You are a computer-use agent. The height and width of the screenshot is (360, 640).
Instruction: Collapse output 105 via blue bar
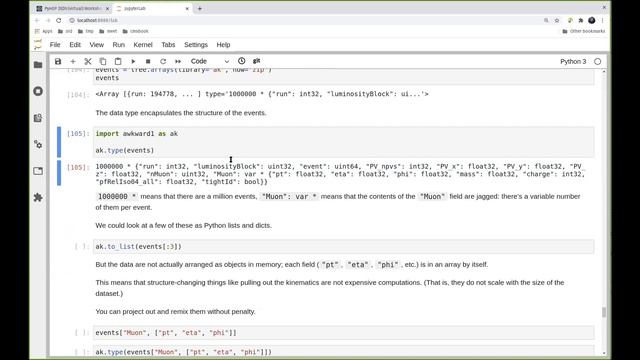point(59,173)
